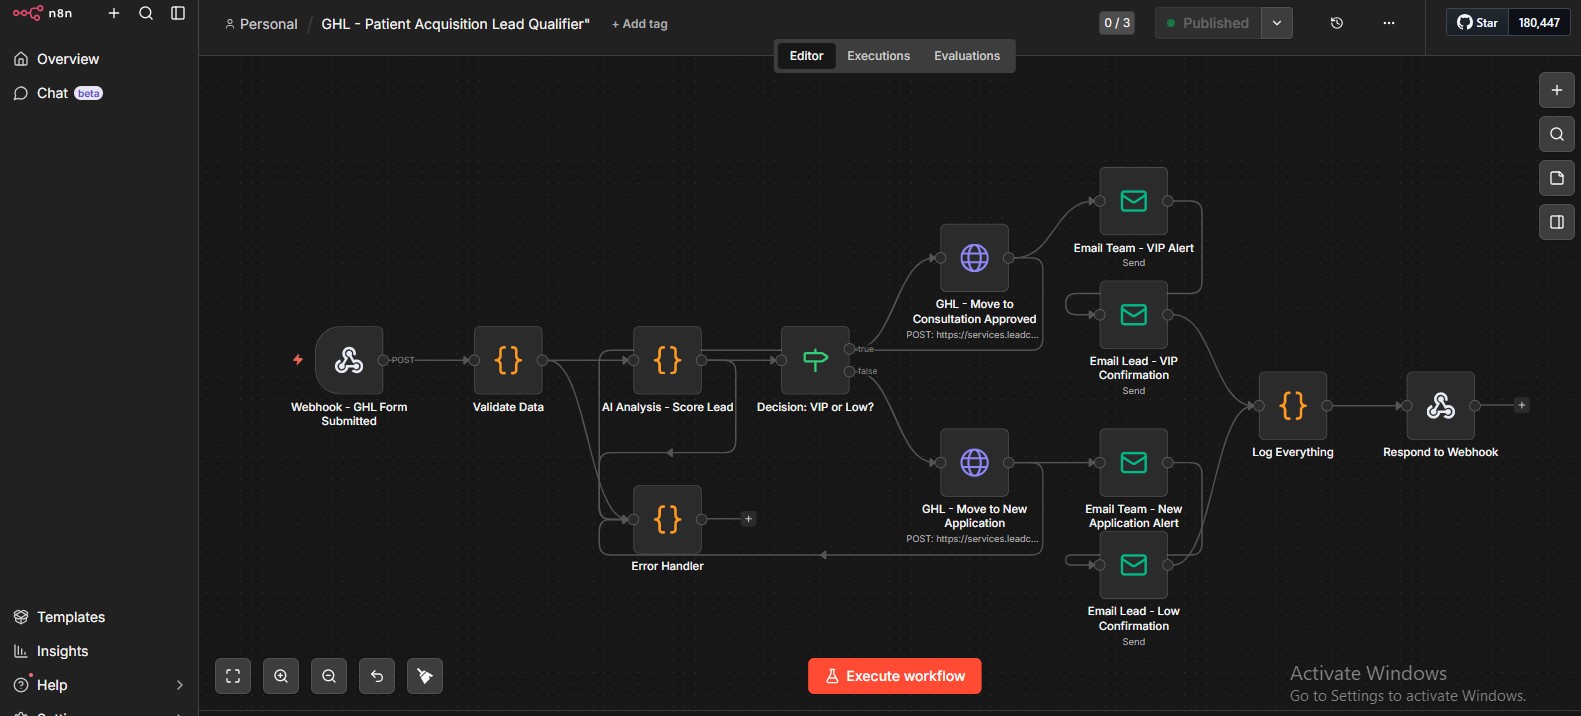Open search from the sidebar magnifier icon

point(146,13)
